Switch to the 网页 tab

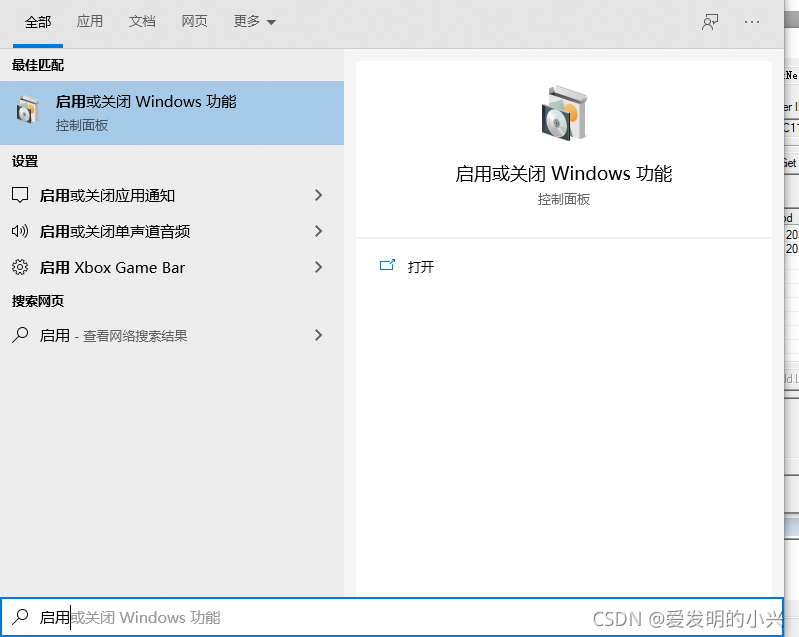[x=195, y=21]
